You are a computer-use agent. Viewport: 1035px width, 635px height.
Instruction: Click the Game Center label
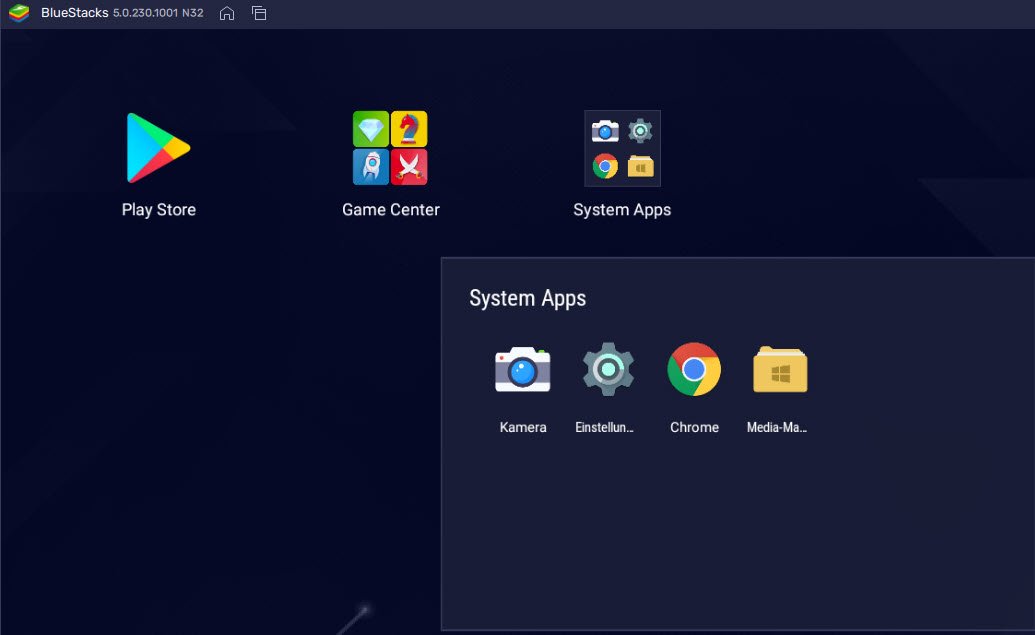(391, 210)
